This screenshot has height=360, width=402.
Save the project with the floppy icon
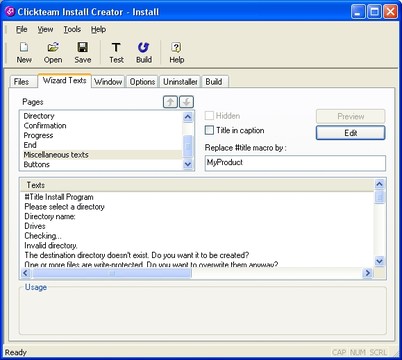click(83, 53)
